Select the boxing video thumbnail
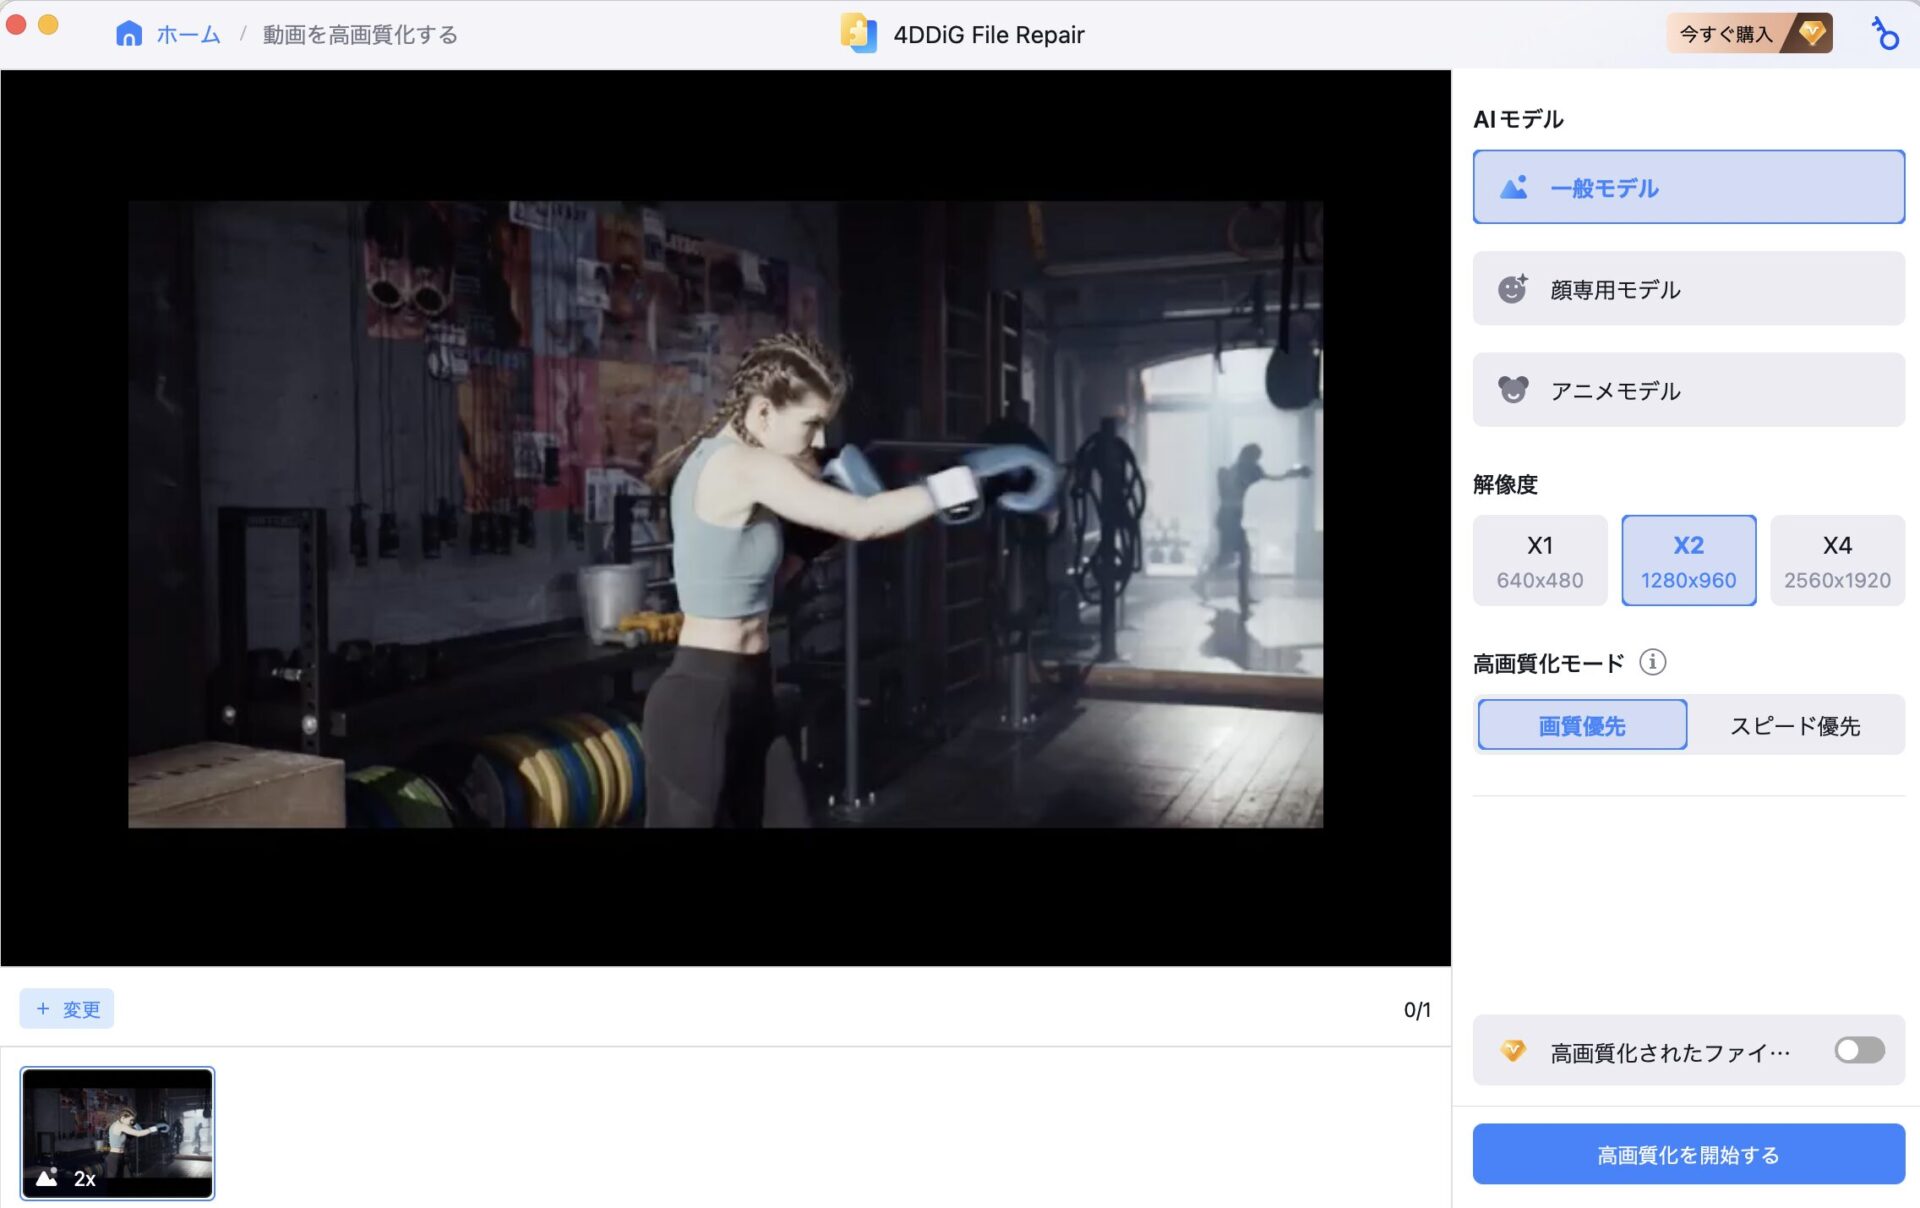This screenshot has width=1920, height=1208. point(117,1133)
